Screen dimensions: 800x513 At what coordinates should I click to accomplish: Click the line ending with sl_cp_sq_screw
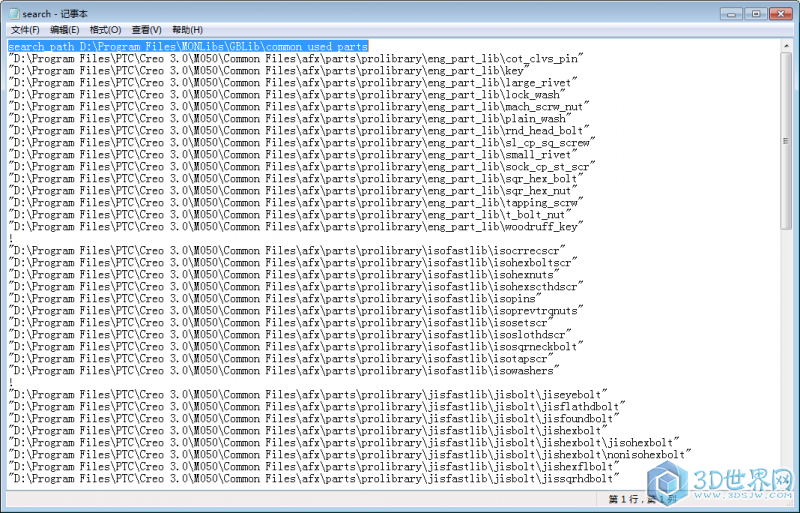(x=302, y=142)
